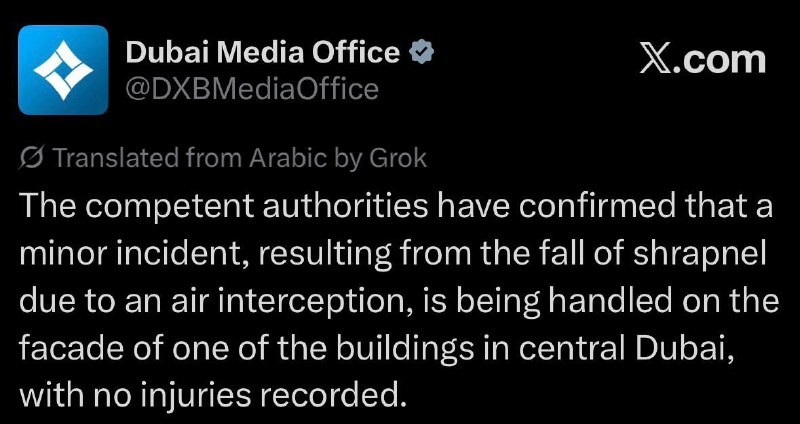Click the text "with no injuries recorded."
The width and height of the screenshot is (800, 424).
pos(214,393)
